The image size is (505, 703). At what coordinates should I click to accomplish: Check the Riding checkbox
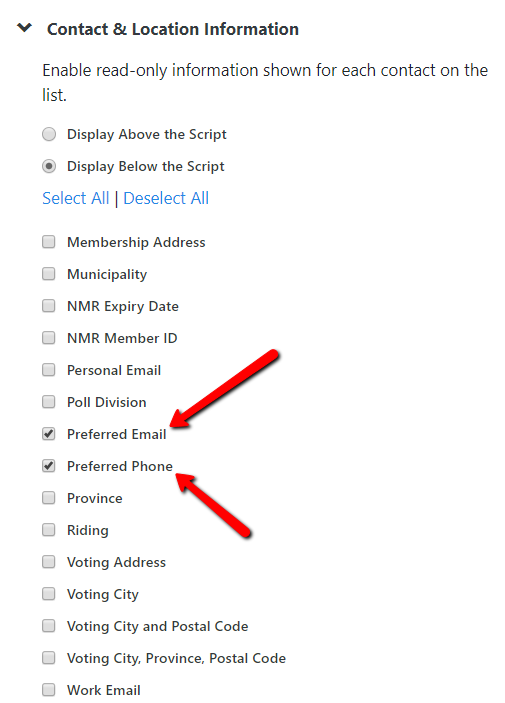[x=48, y=530]
